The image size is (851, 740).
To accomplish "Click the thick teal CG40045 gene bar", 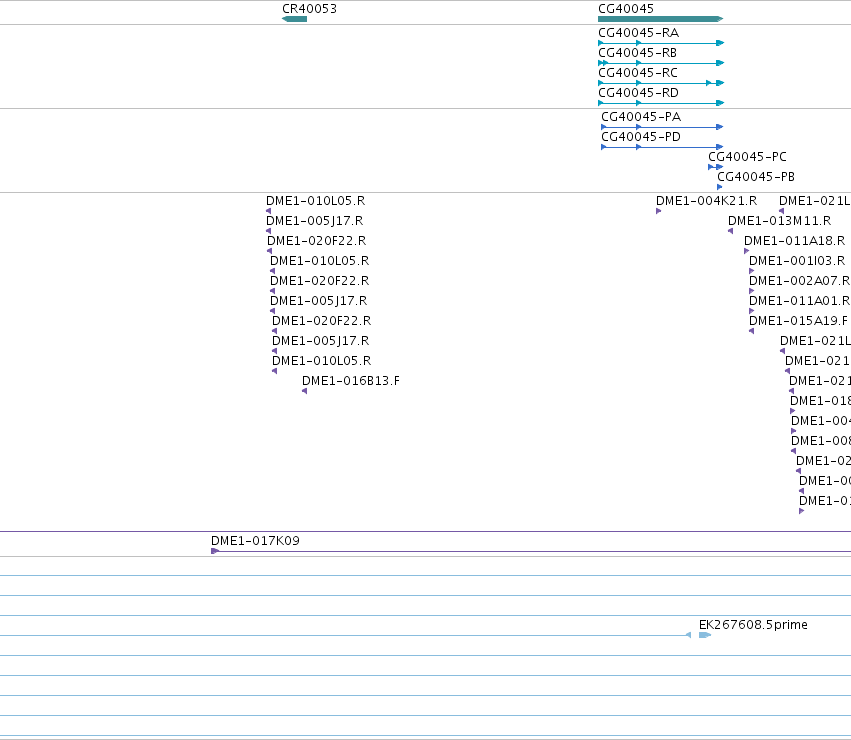I will coord(661,19).
